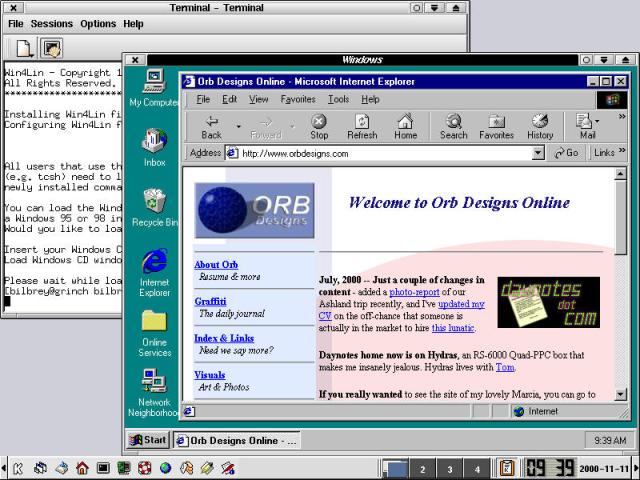Viewport: 640px width, 480px height.
Task: Open the 'this lunatic' hyperlink
Action: tap(453, 328)
